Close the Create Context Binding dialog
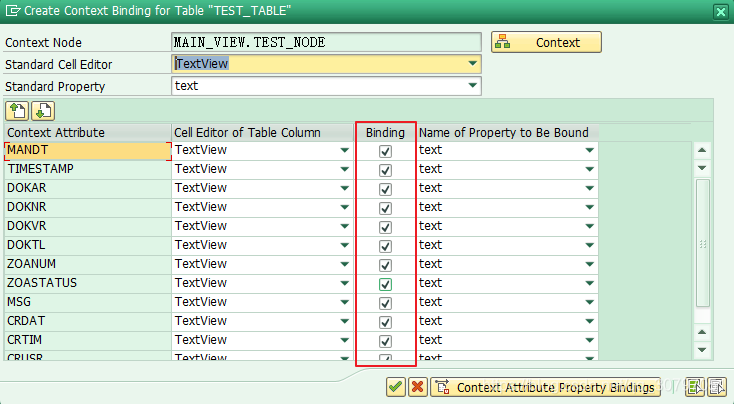Viewport: 734px width, 404px height. 720,11
